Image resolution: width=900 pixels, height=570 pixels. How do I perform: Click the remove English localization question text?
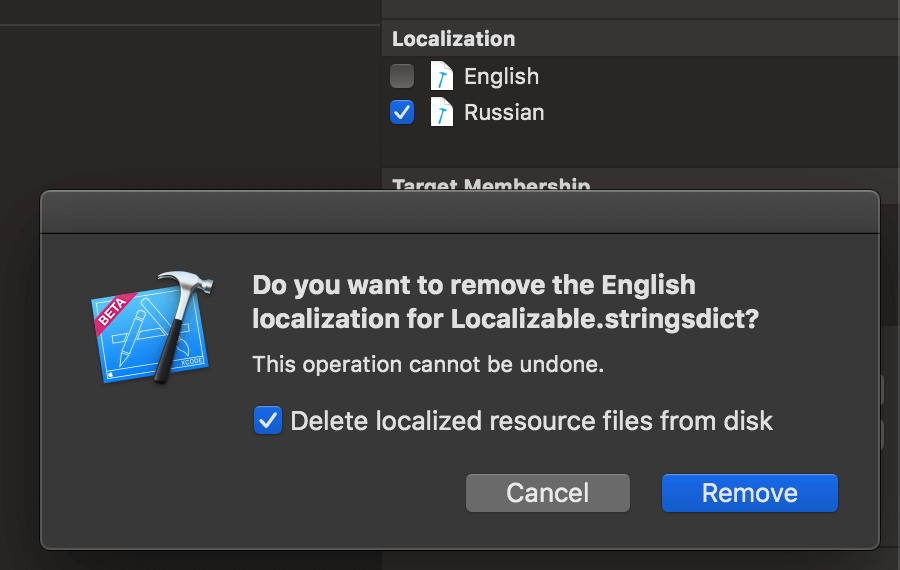pos(505,302)
